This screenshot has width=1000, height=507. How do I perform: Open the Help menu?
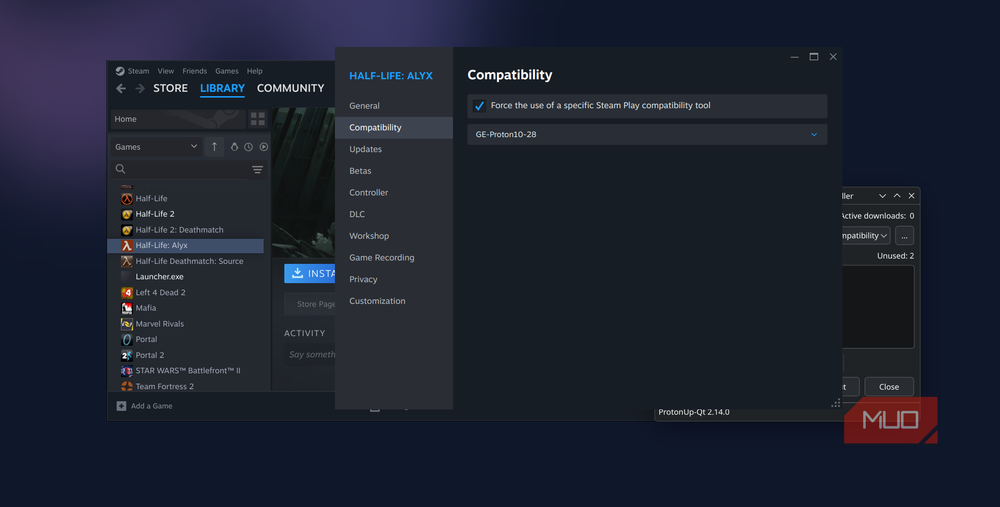pyautogui.click(x=254, y=71)
